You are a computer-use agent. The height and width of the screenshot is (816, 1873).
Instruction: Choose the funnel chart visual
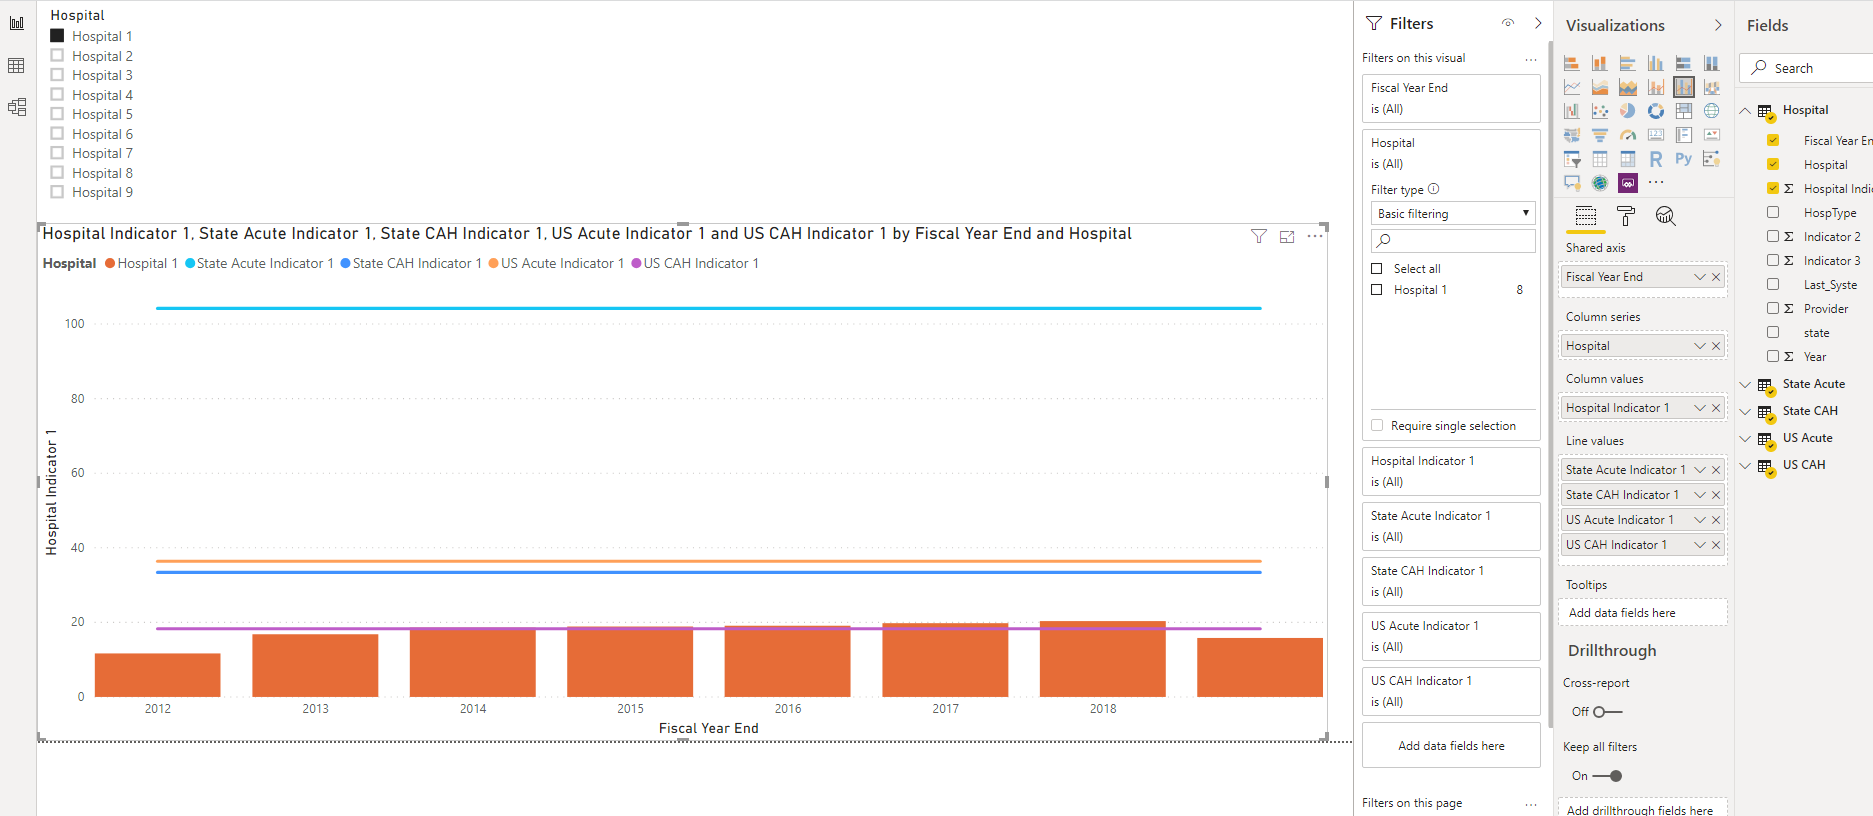pyautogui.click(x=1600, y=135)
